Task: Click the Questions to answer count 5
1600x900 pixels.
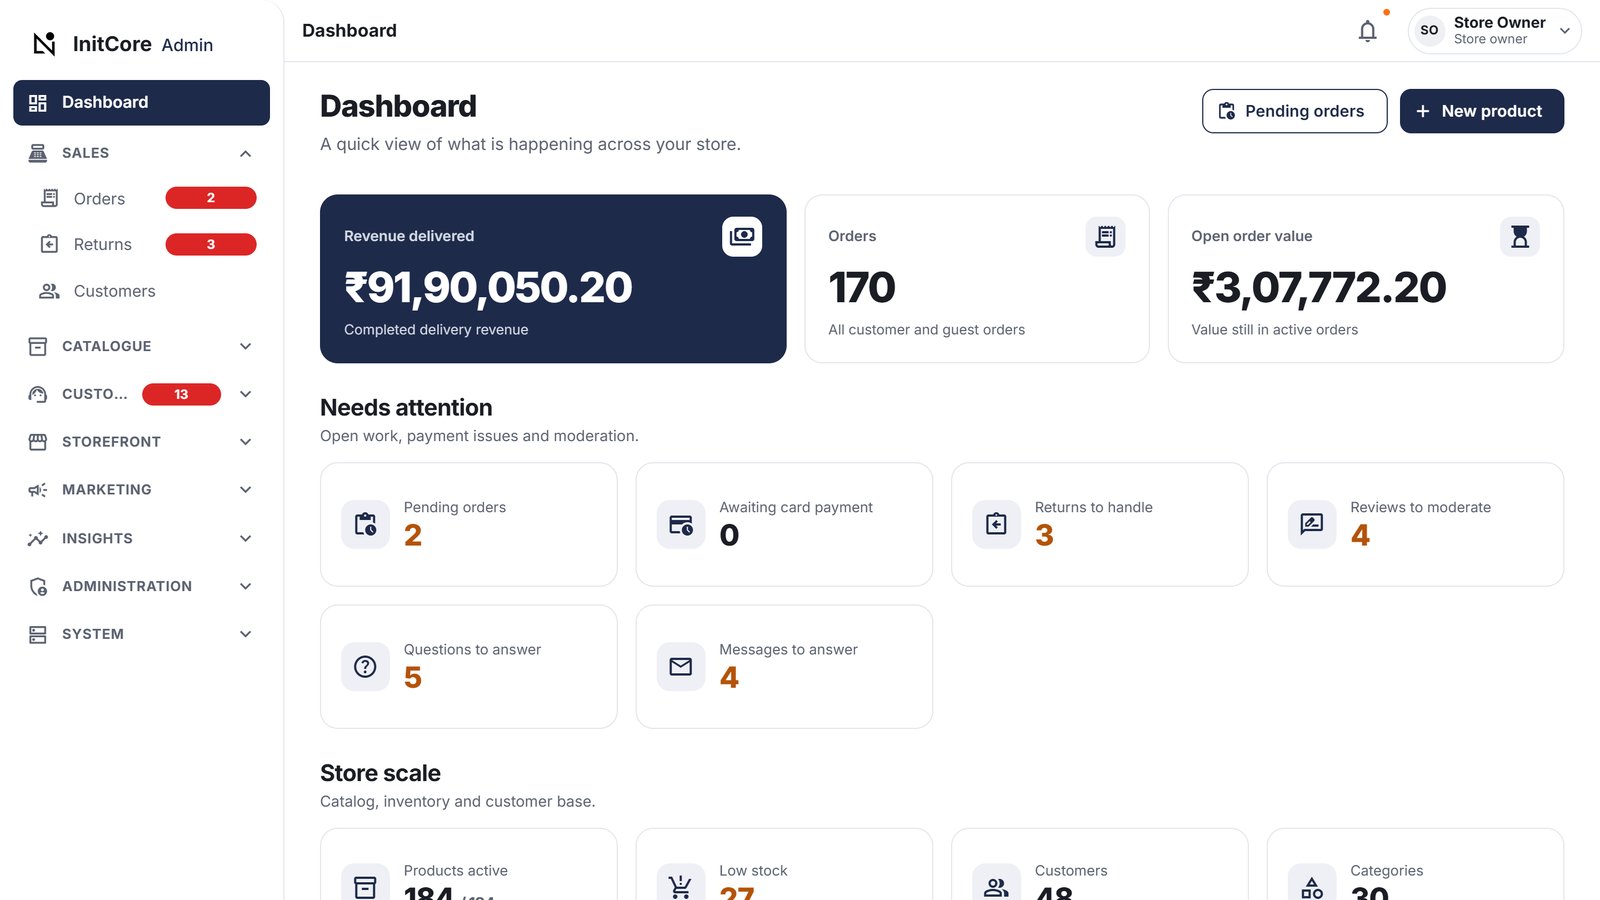Action: point(413,678)
